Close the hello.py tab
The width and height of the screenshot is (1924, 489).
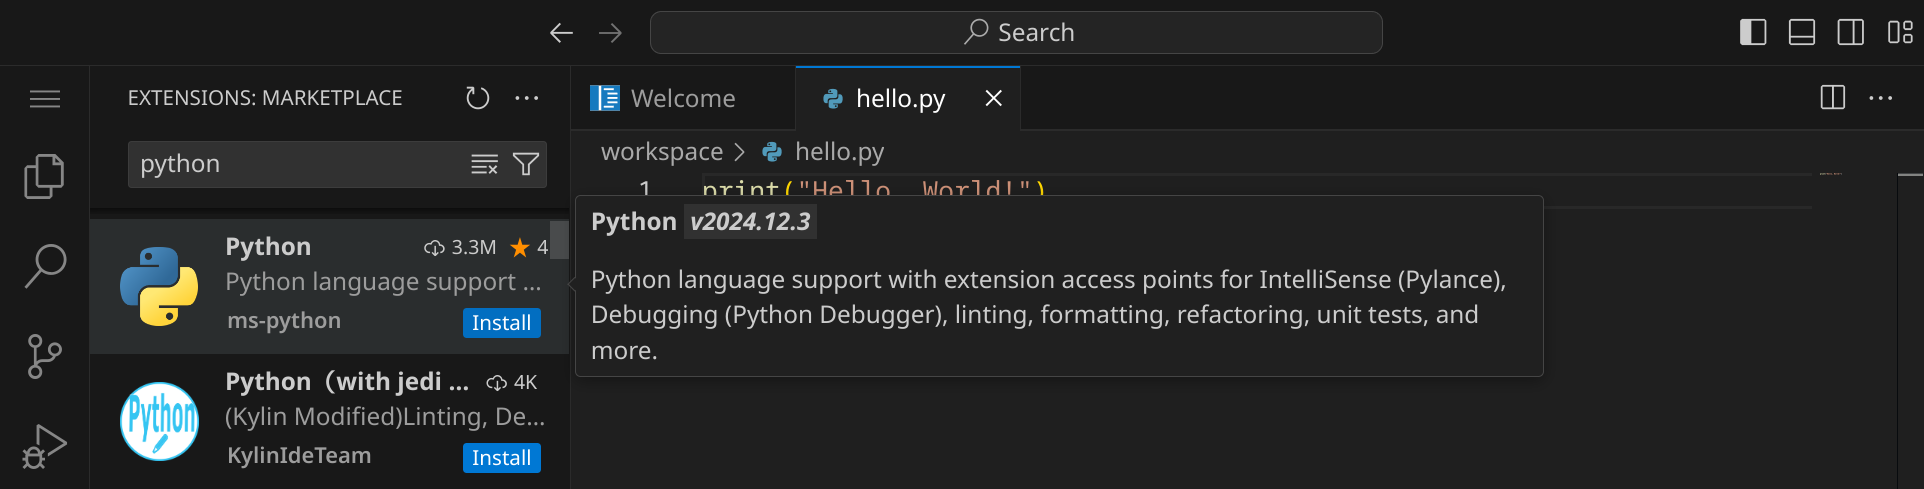click(993, 98)
